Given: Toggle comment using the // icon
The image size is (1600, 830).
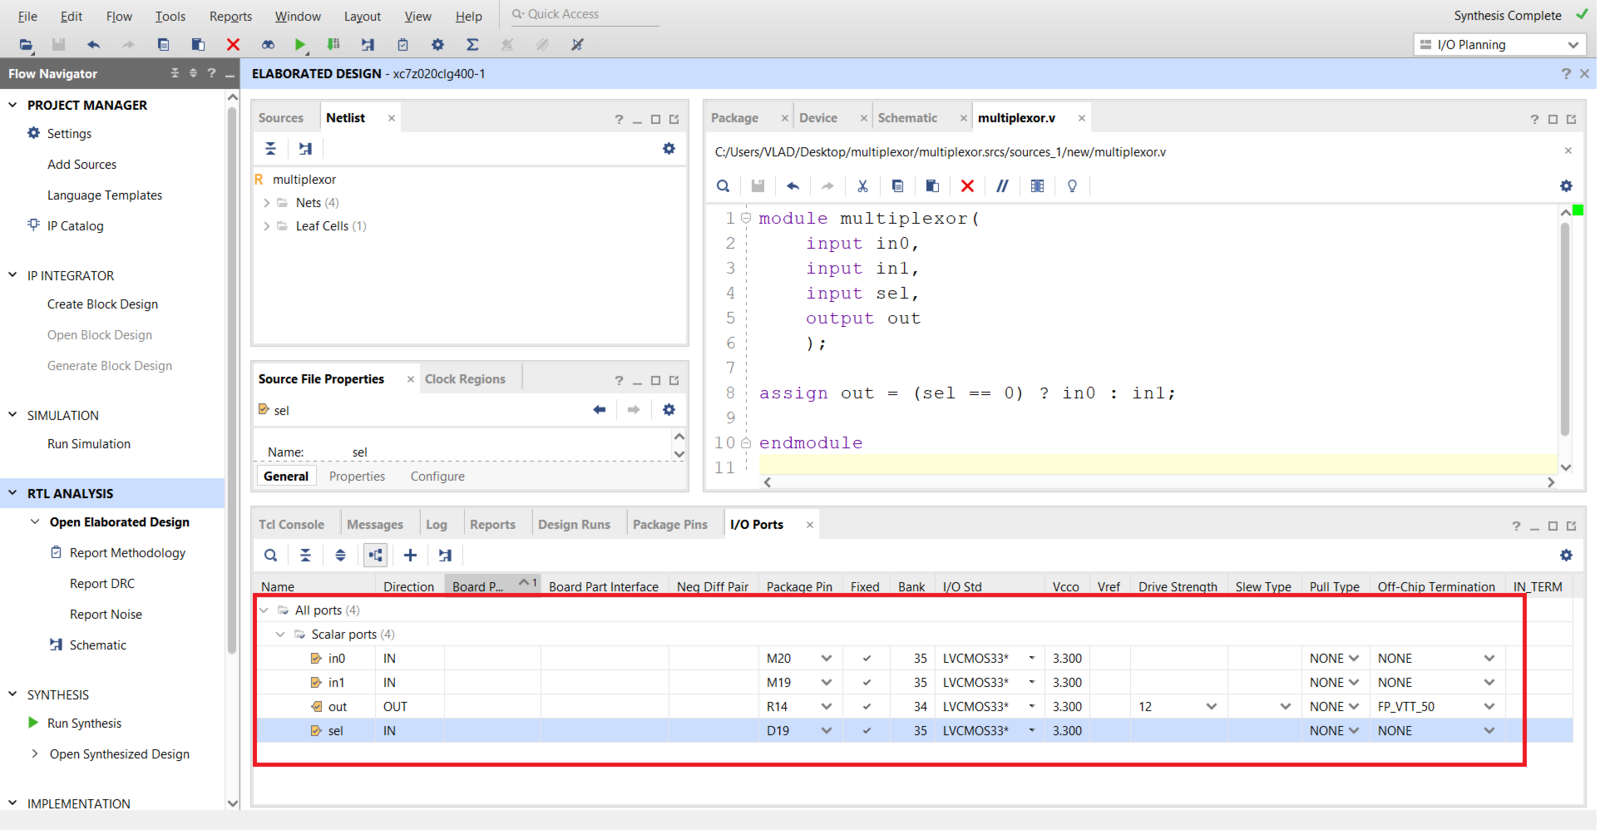Looking at the screenshot, I should [x=1002, y=186].
